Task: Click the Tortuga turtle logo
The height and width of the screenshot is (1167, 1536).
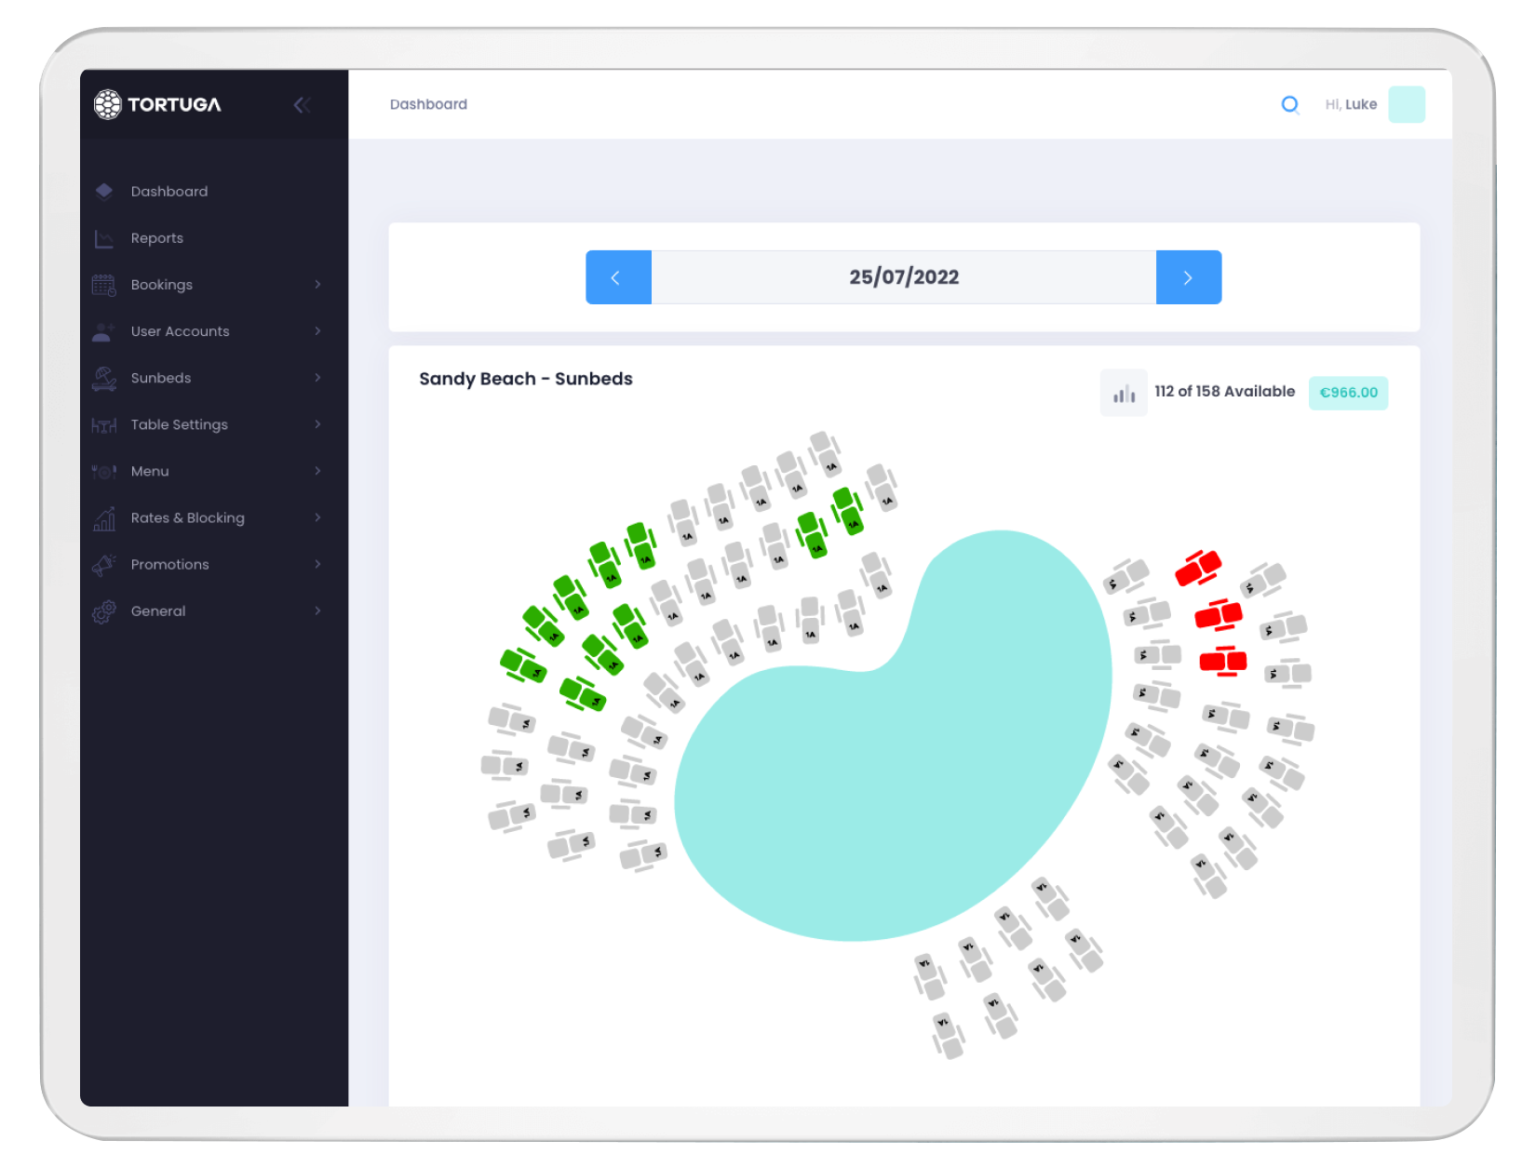Action: [x=107, y=104]
